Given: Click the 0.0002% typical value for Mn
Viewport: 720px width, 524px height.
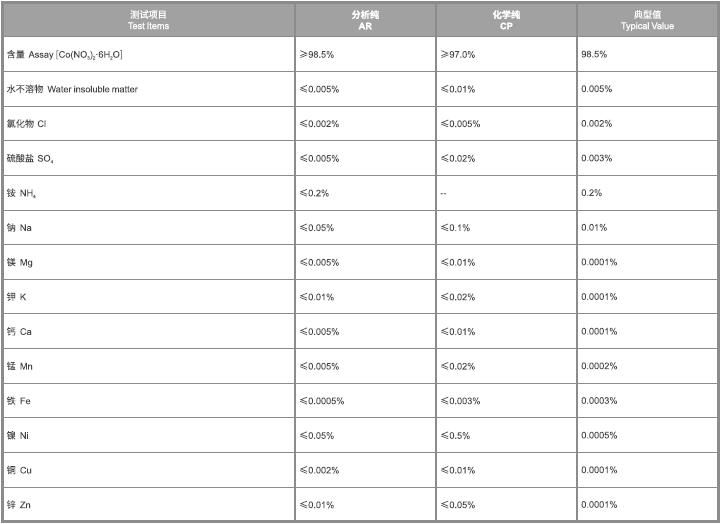Looking at the screenshot, I should [599, 366].
